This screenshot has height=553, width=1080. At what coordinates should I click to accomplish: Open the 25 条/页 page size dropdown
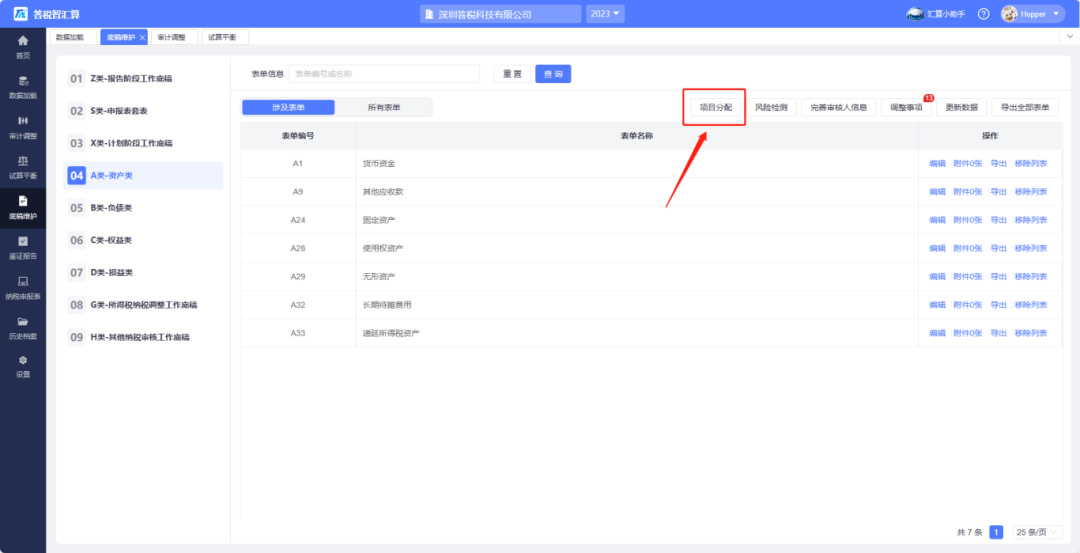tap(1037, 532)
